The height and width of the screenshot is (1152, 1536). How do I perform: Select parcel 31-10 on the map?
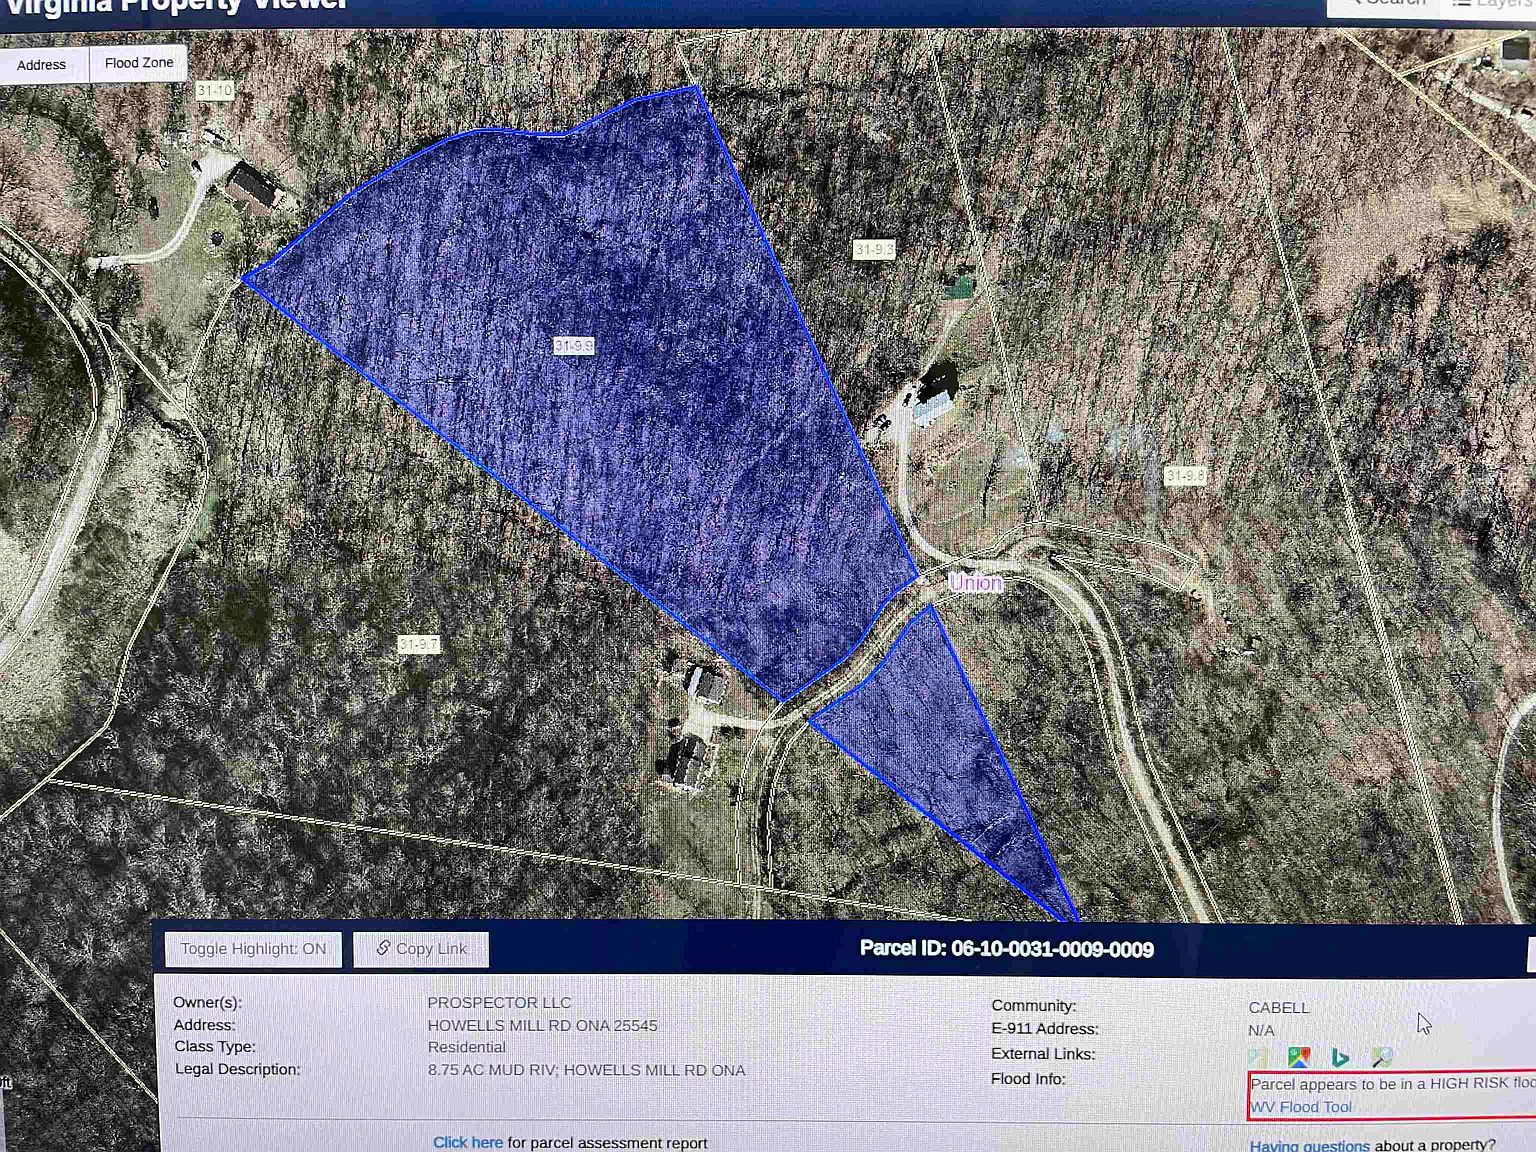(x=214, y=91)
